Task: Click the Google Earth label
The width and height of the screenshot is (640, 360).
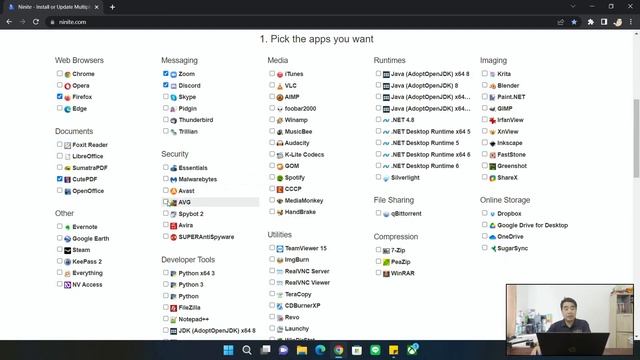Action: [91, 239]
